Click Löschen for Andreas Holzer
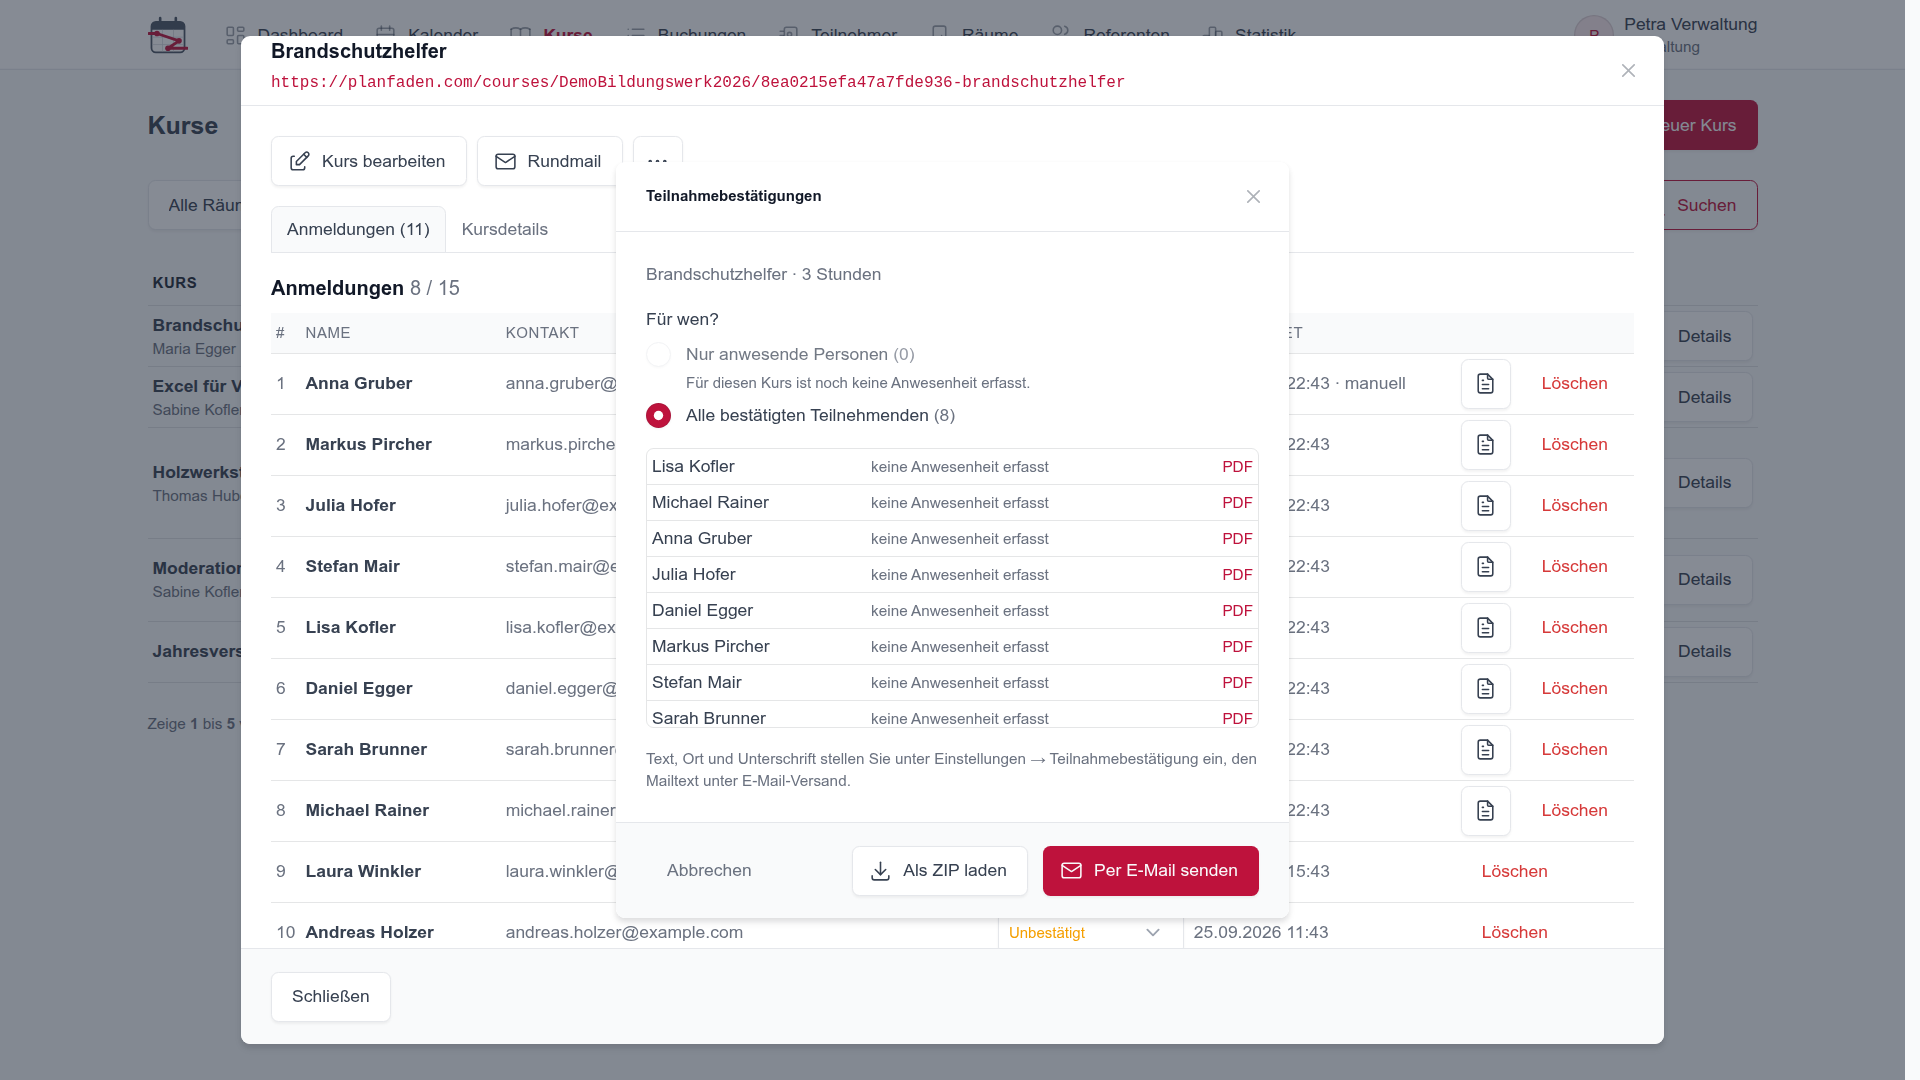The height and width of the screenshot is (1080, 1920). click(1514, 933)
